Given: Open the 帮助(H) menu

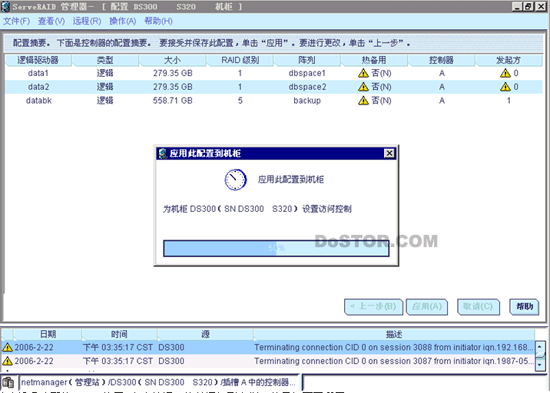Looking at the screenshot, I should pyautogui.click(x=158, y=21).
